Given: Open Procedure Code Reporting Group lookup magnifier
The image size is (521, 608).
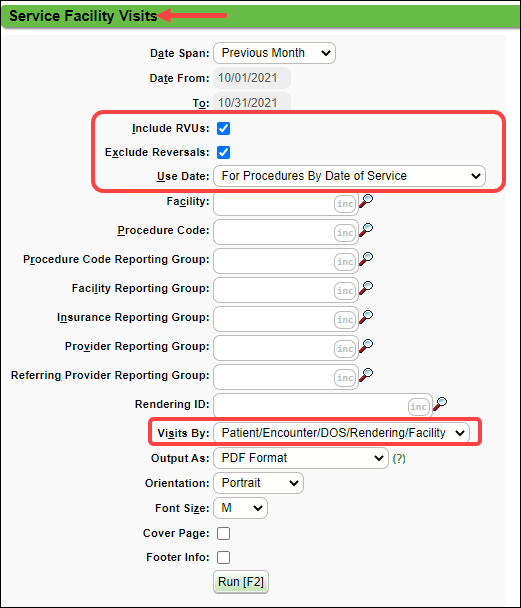Looking at the screenshot, I should [x=366, y=259].
